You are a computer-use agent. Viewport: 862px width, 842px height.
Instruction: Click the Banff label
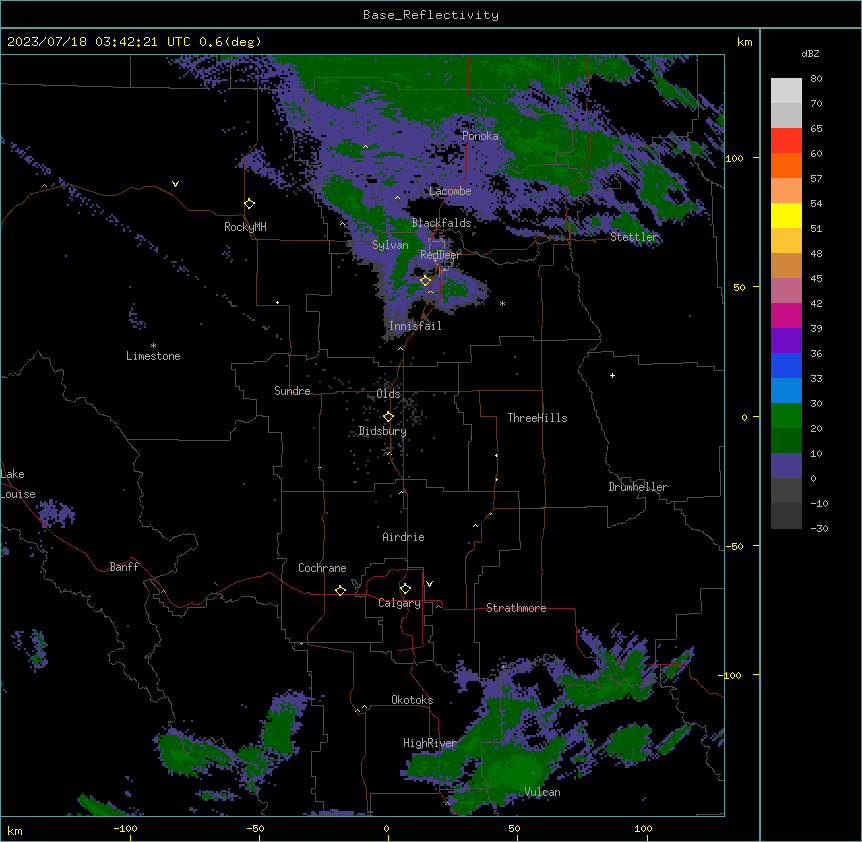point(124,567)
